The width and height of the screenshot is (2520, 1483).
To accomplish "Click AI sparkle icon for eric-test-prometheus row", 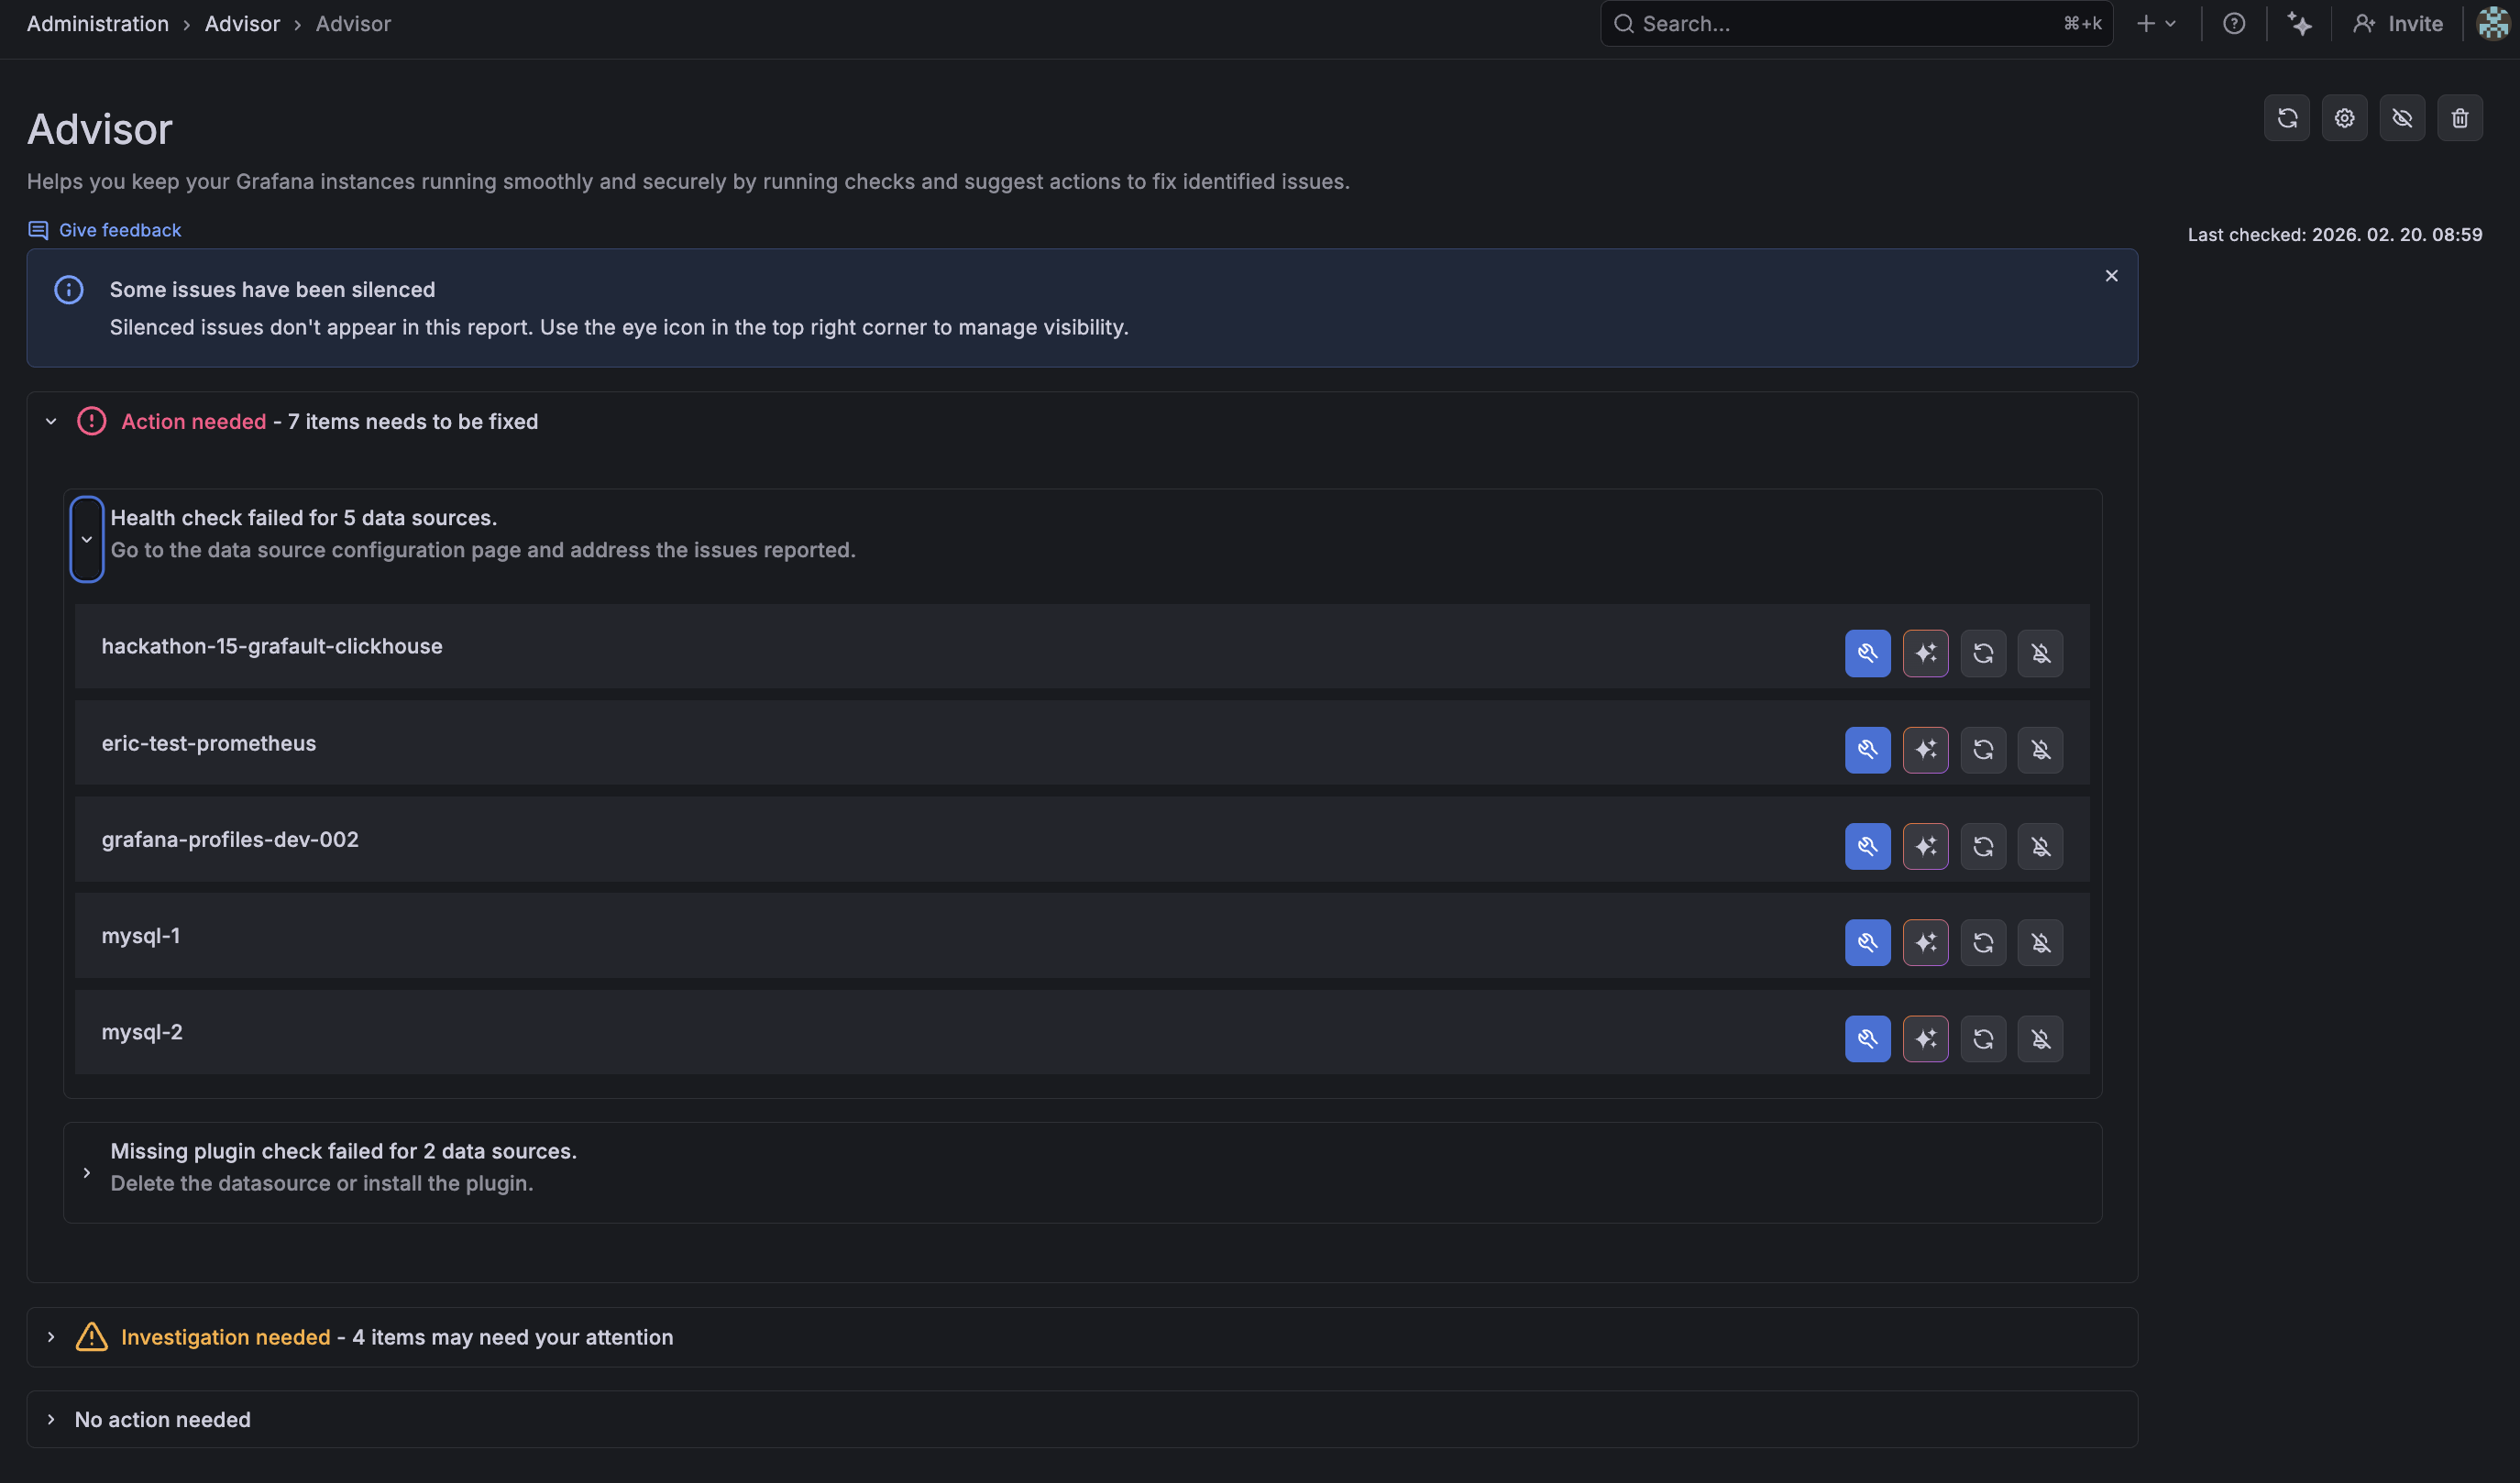I will click(x=1925, y=750).
